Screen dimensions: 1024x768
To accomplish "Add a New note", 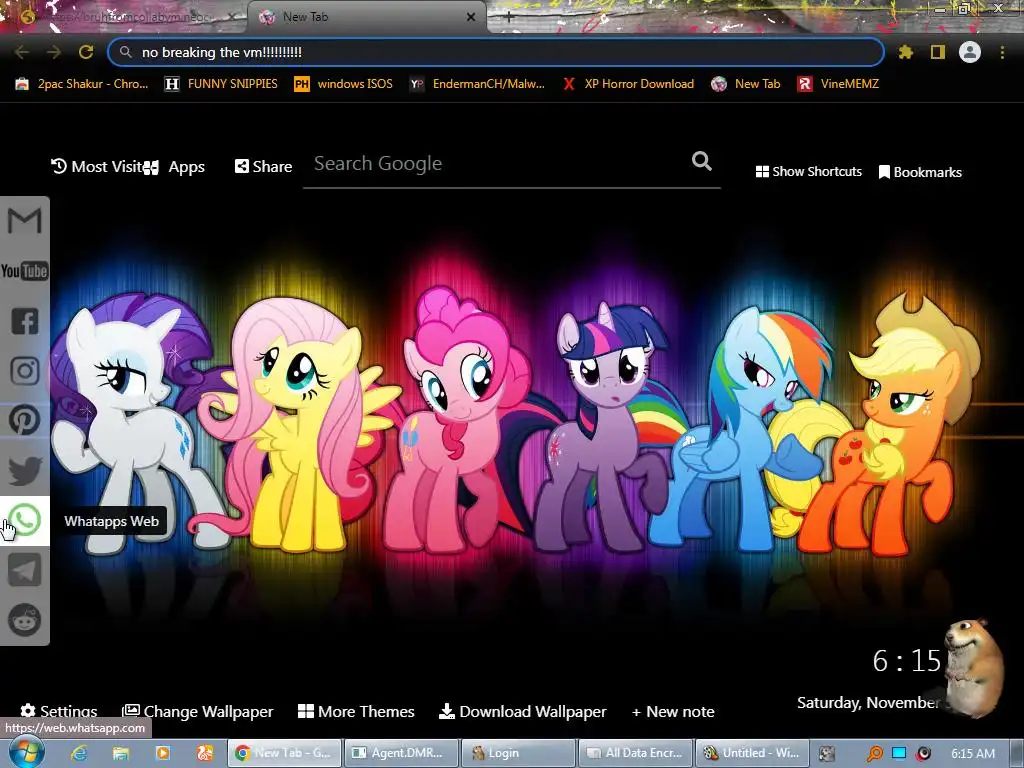I will tap(673, 711).
